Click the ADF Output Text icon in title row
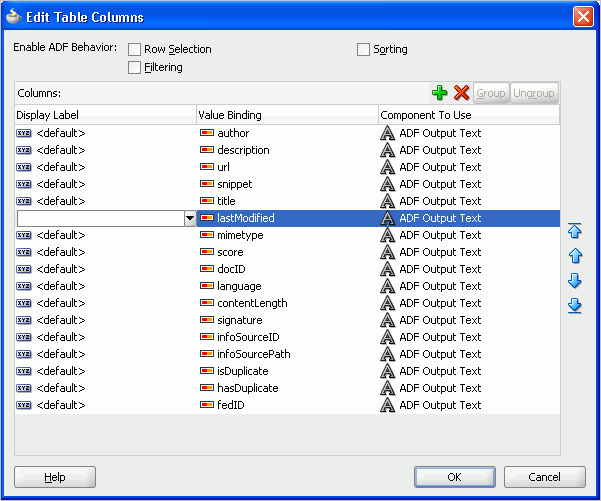The width and height of the screenshot is (601, 501). (388, 201)
